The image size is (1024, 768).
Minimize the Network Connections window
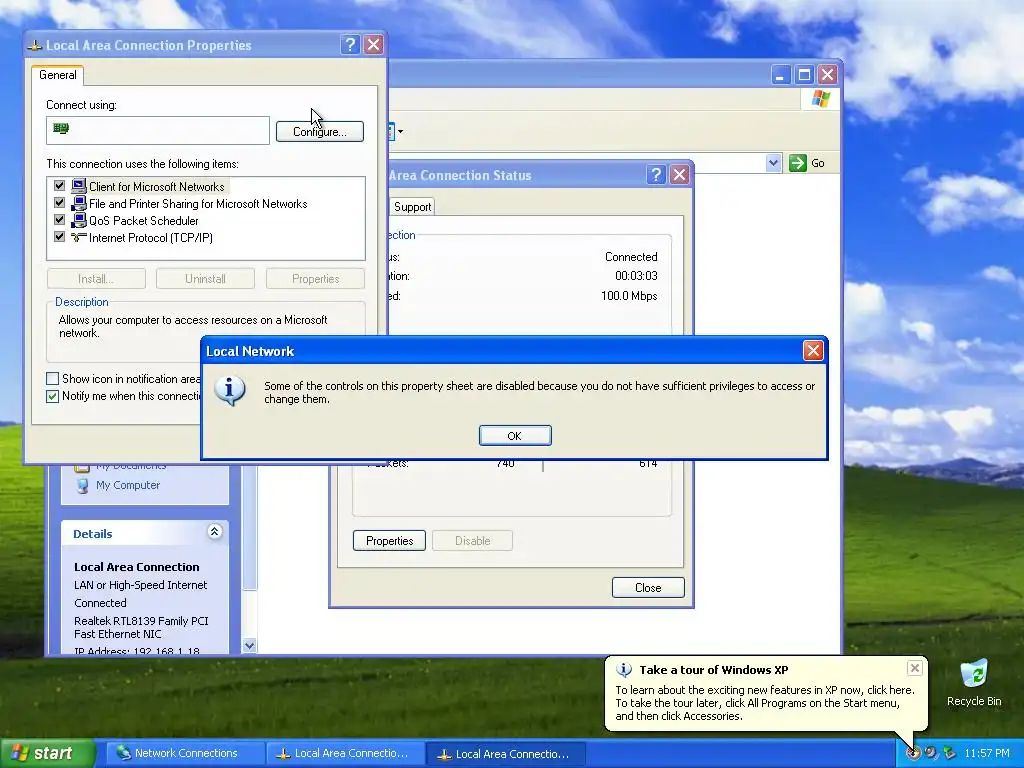coord(780,75)
